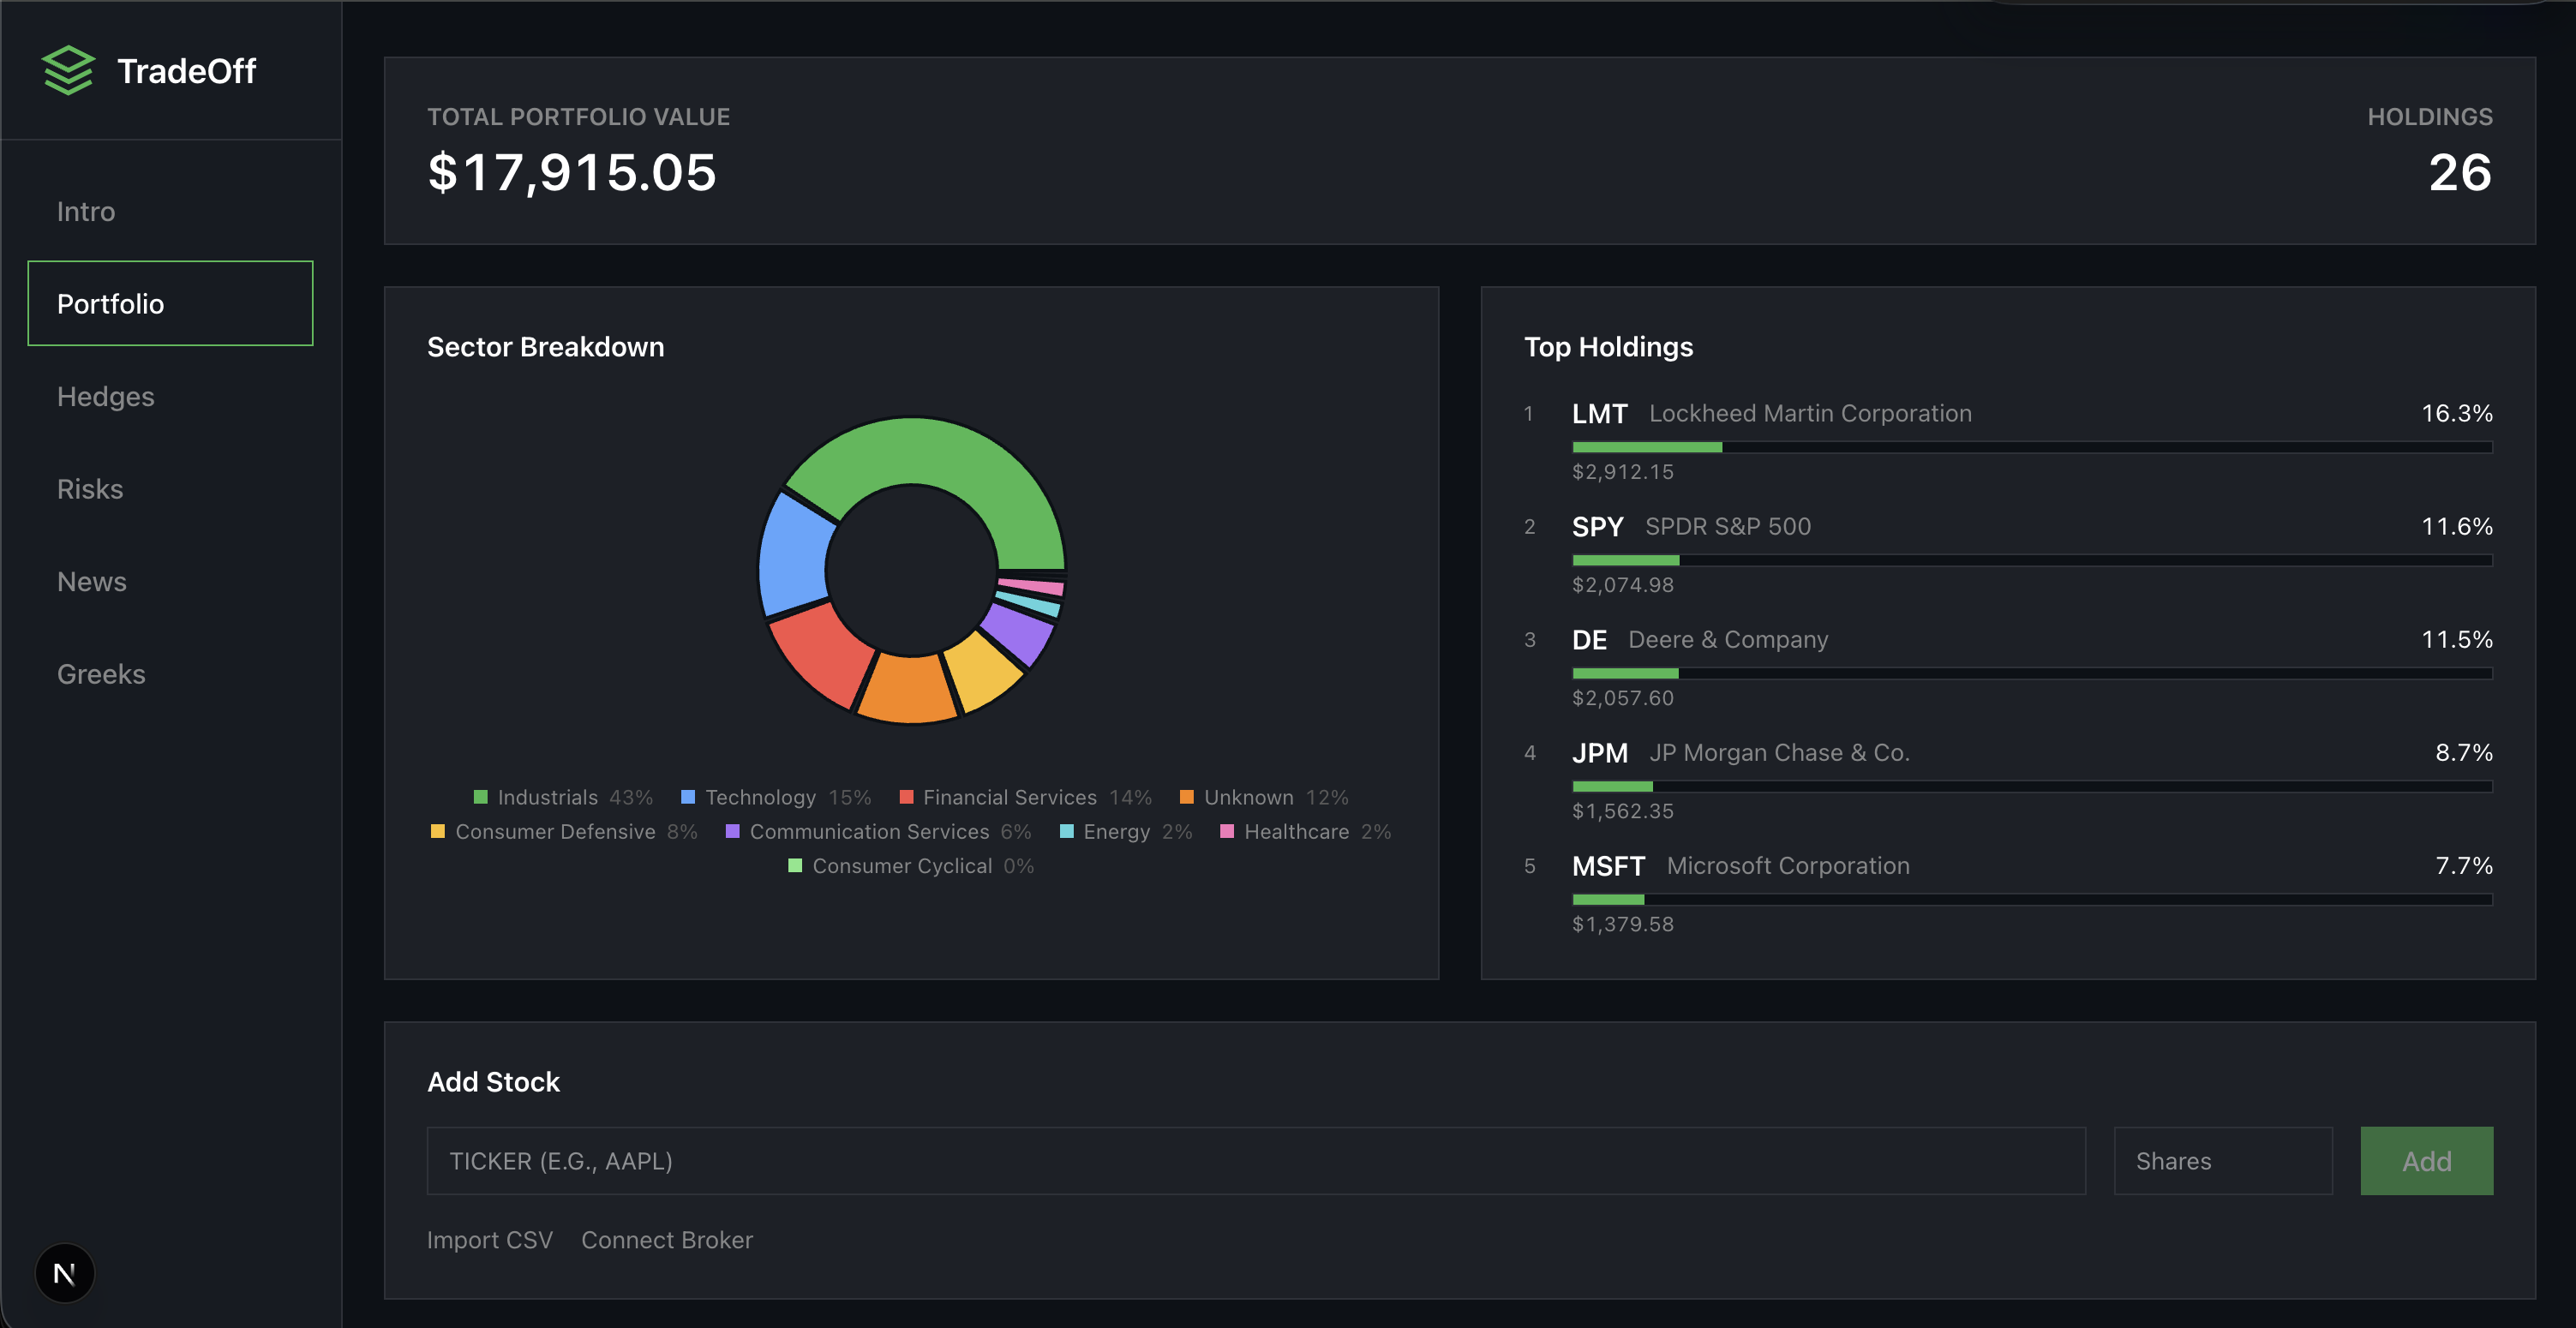Click the Import CSV link
This screenshot has height=1328, width=2576.
(489, 1239)
